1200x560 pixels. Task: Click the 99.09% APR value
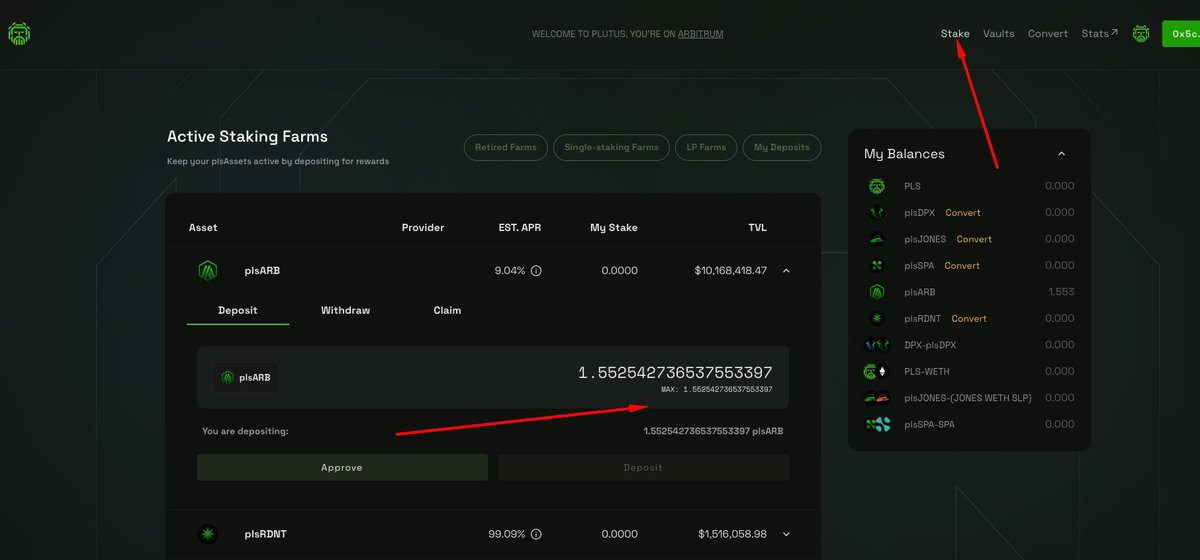tap(507, 534)
